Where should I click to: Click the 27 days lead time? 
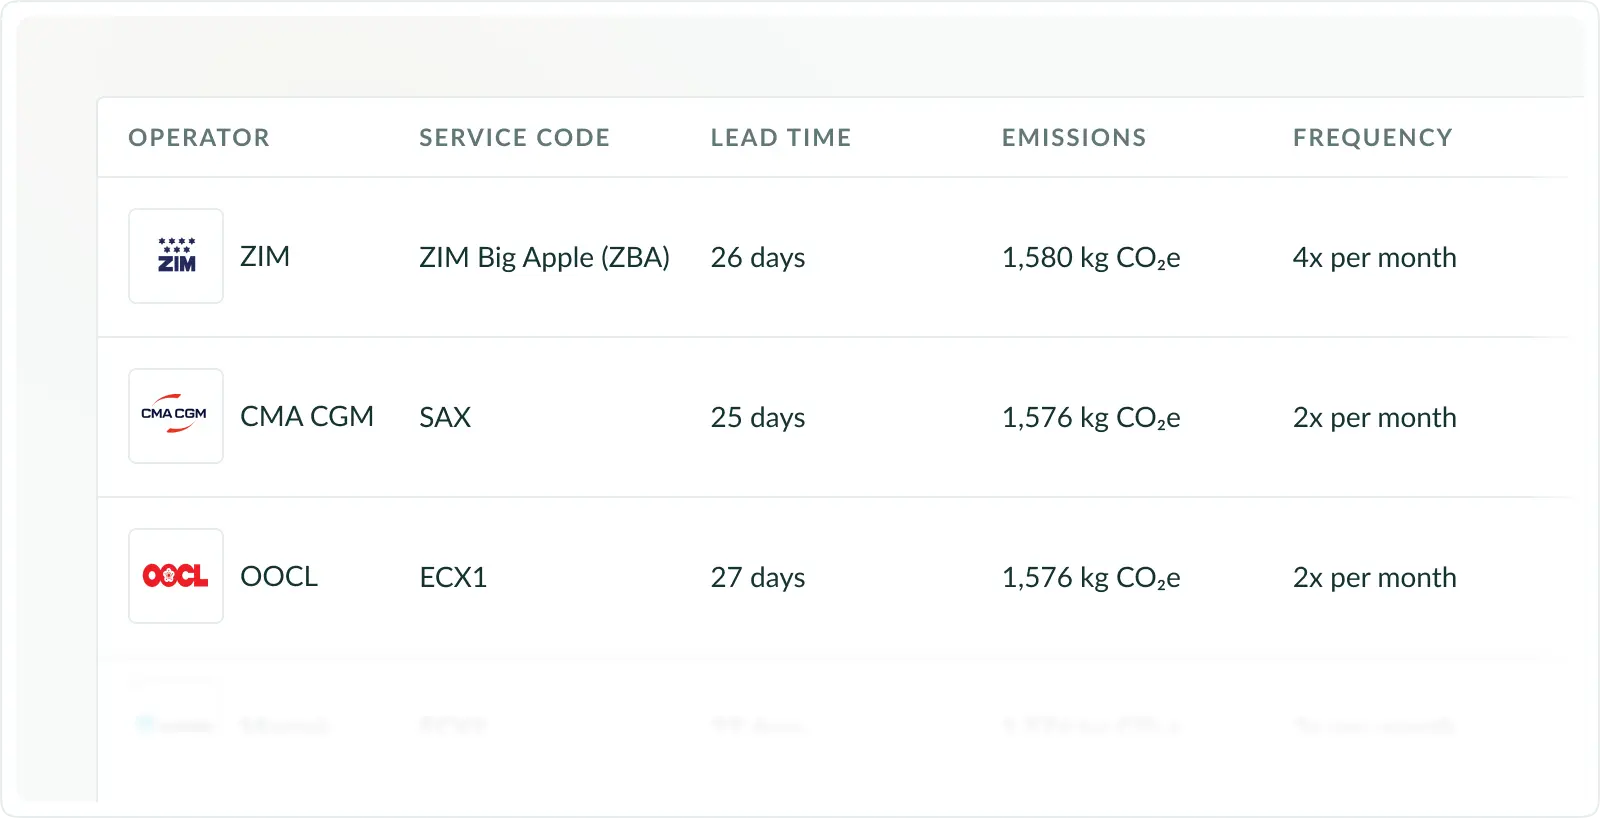coord(758,578)
